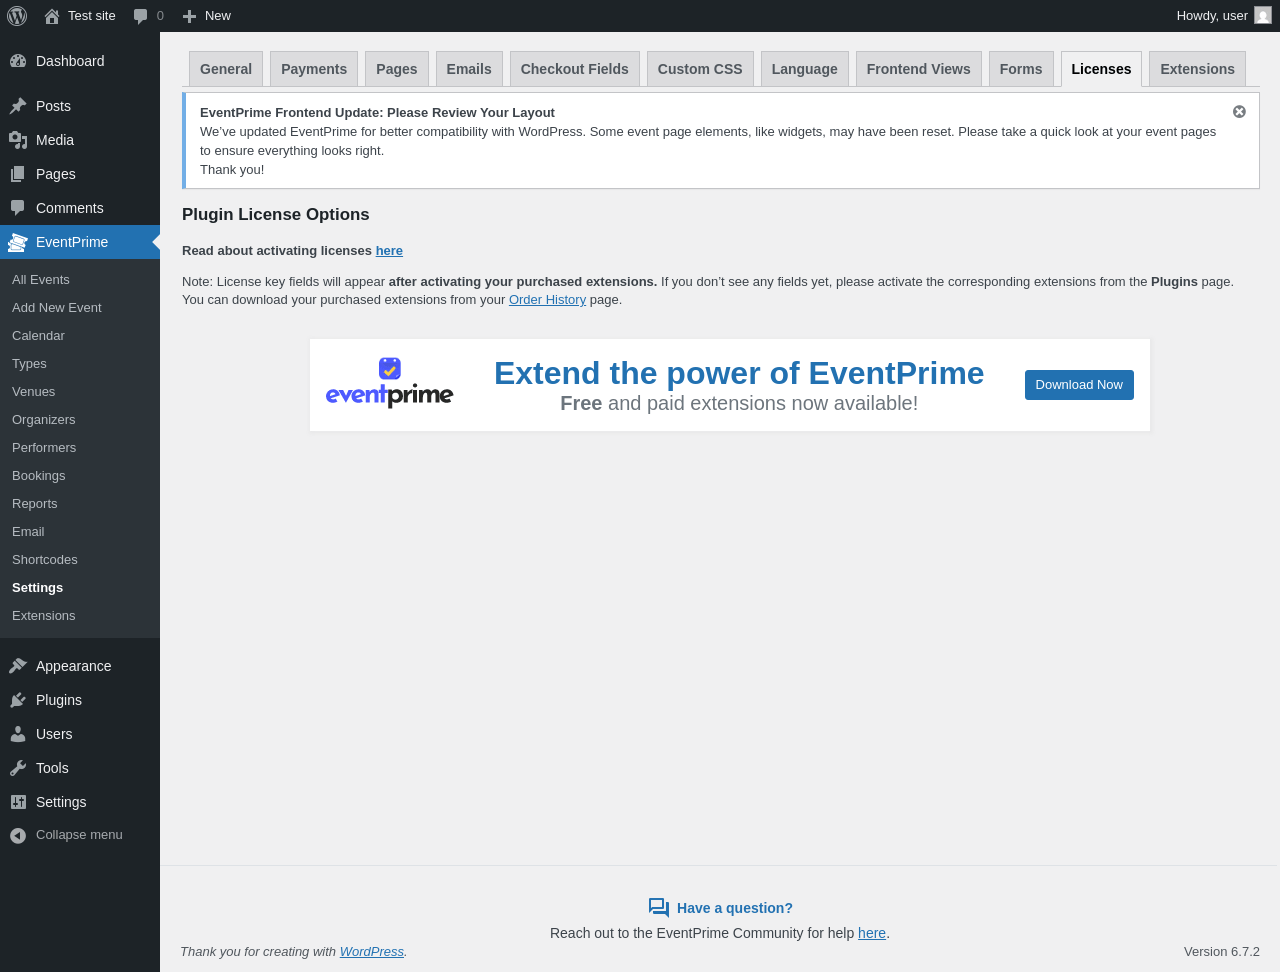Dismiss the EventPrime Frontend Update notice

pos(1239,112)
